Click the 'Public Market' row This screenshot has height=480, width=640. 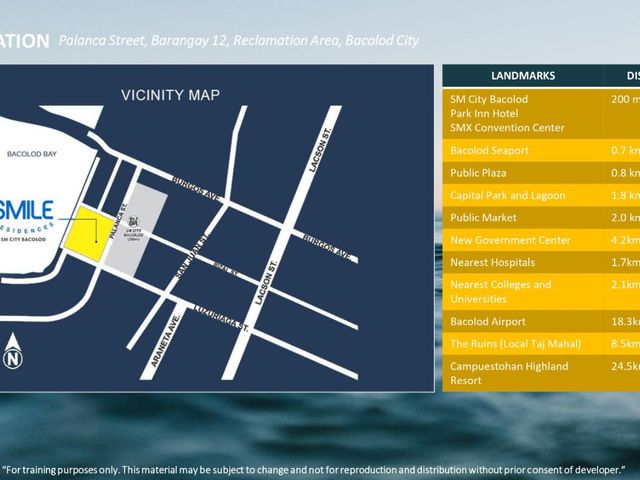(541, 218)
